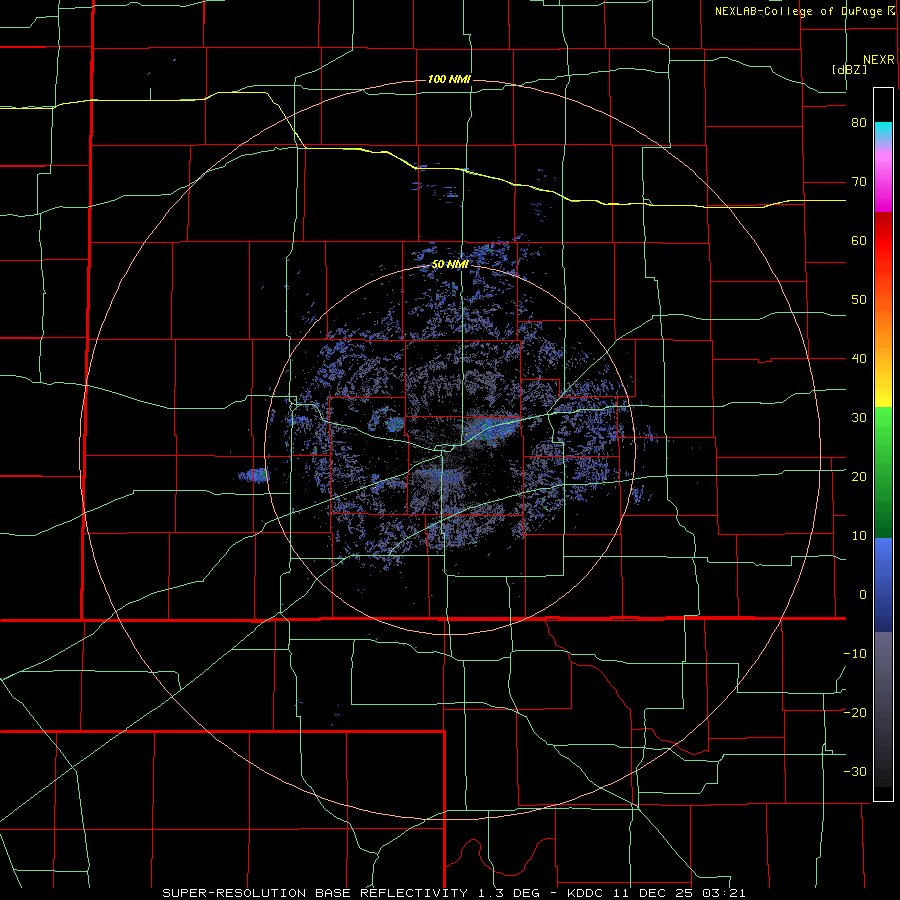Click the 80 value on the dBZ scale

point(859,123)
